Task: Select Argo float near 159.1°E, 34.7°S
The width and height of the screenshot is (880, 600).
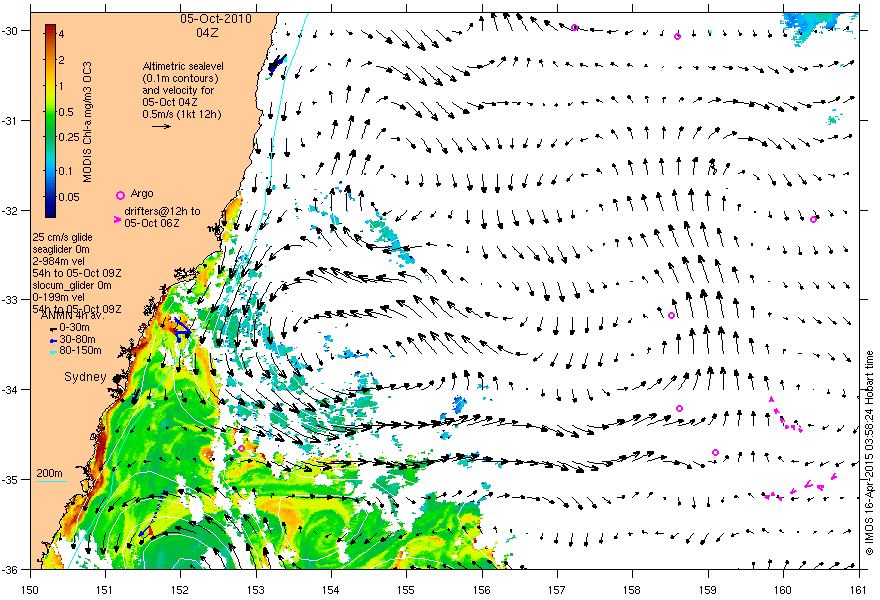Action: pos(715,452)
